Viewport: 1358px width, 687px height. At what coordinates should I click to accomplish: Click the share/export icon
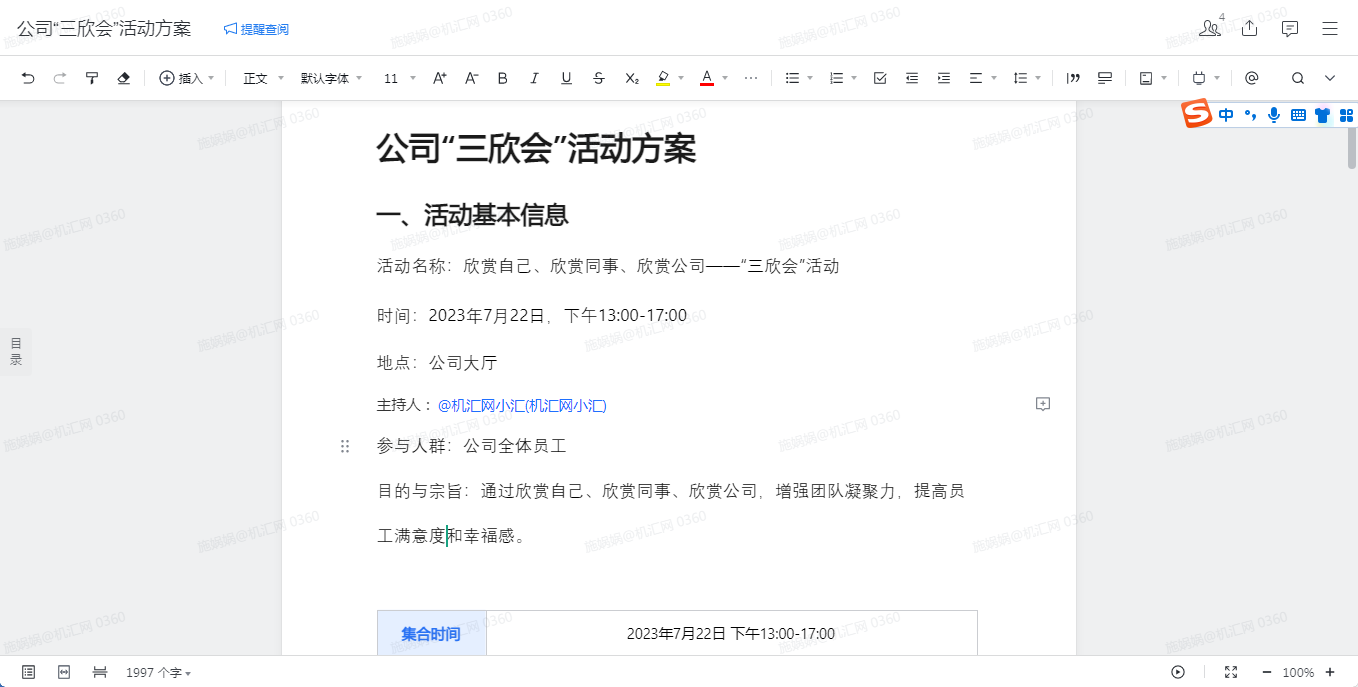(1249, 28)
